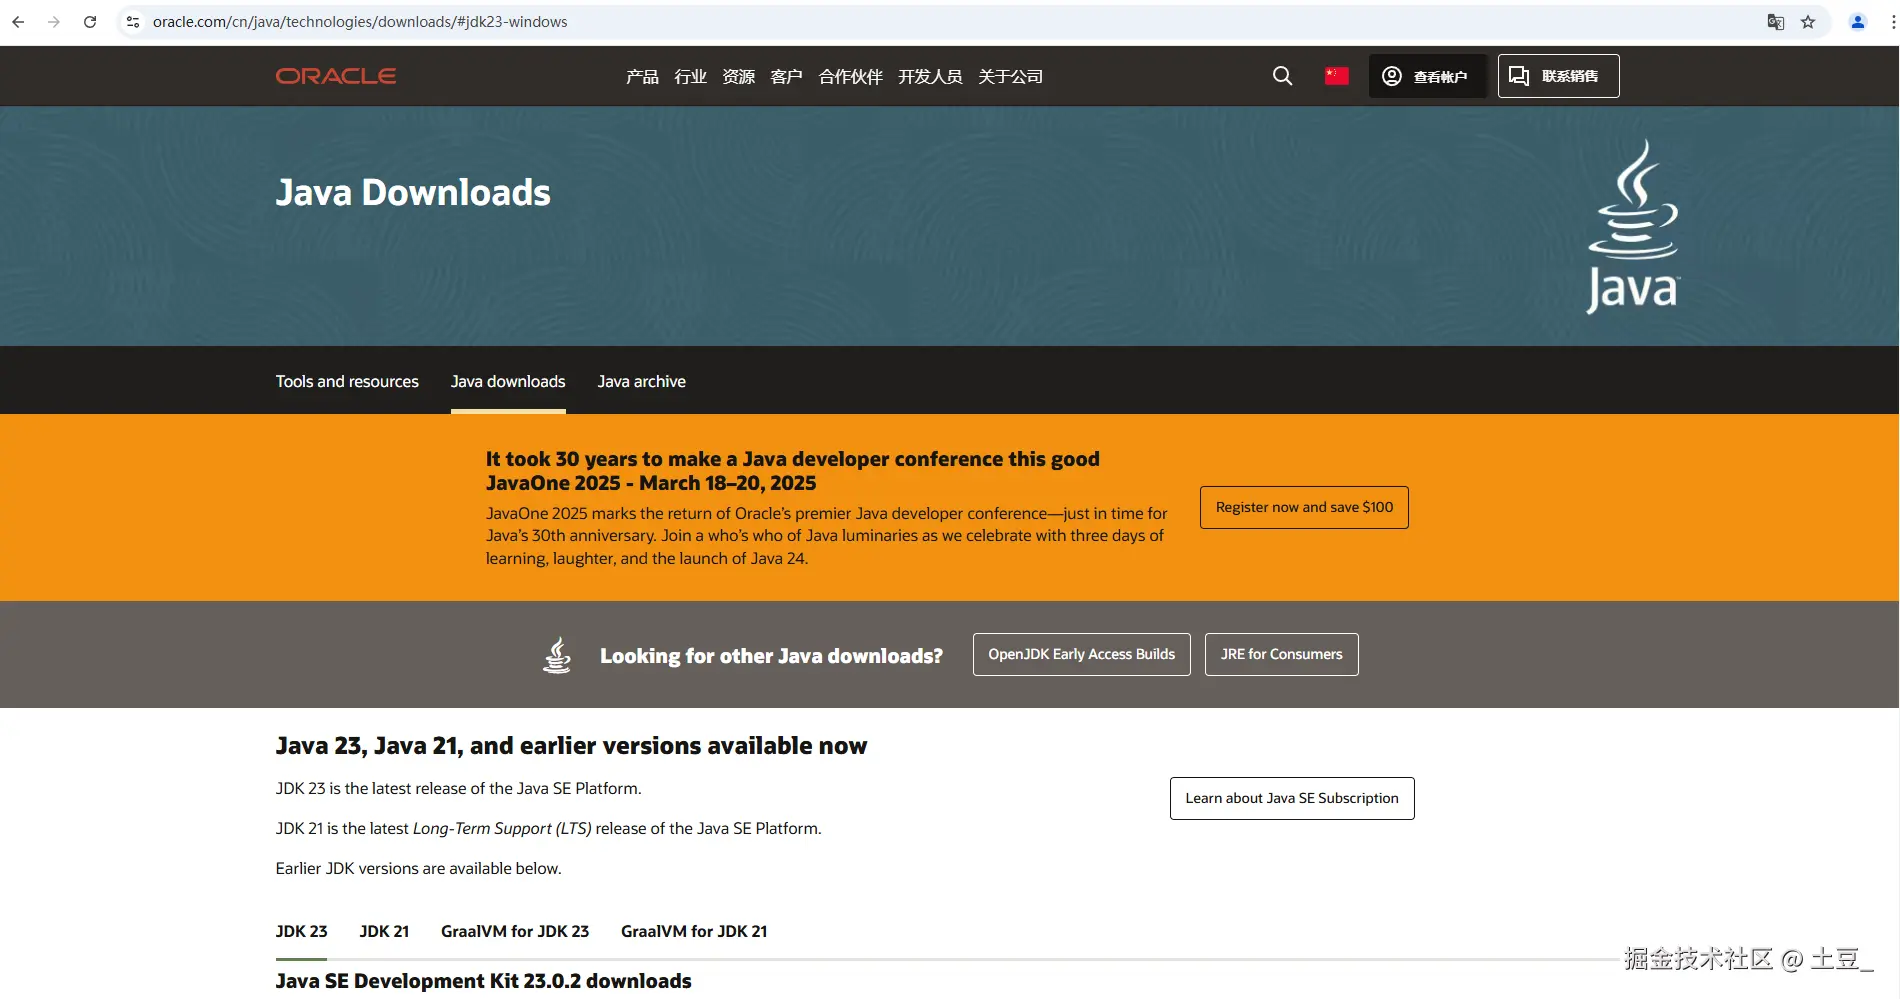The image size is (1900, 999).
Task: Click the 'Long-Term Support (LTS)' sentence
Action: coord(549,828)
